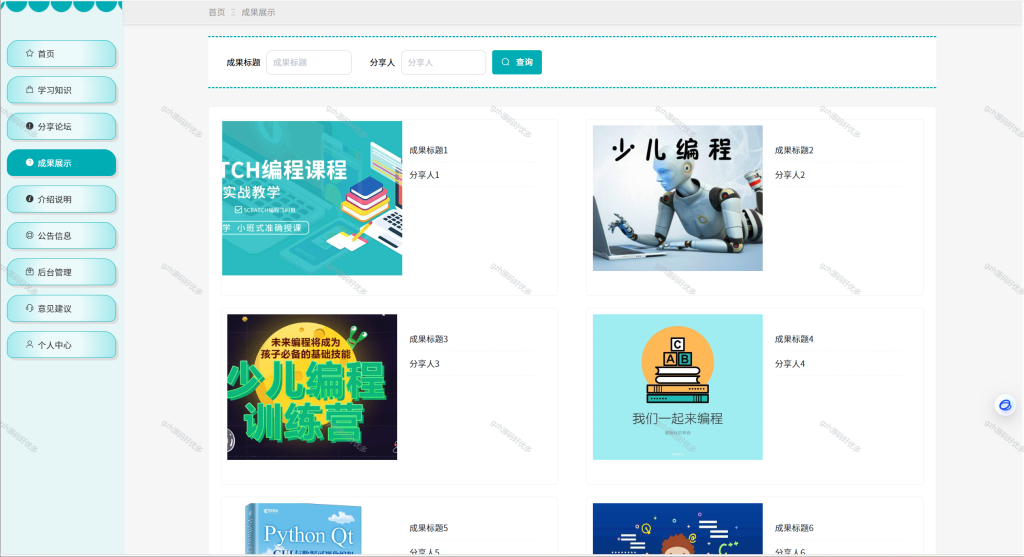Focus the 成果标题 search input
This screenshot has width=1024, height=557.
[x=309, y=63]
